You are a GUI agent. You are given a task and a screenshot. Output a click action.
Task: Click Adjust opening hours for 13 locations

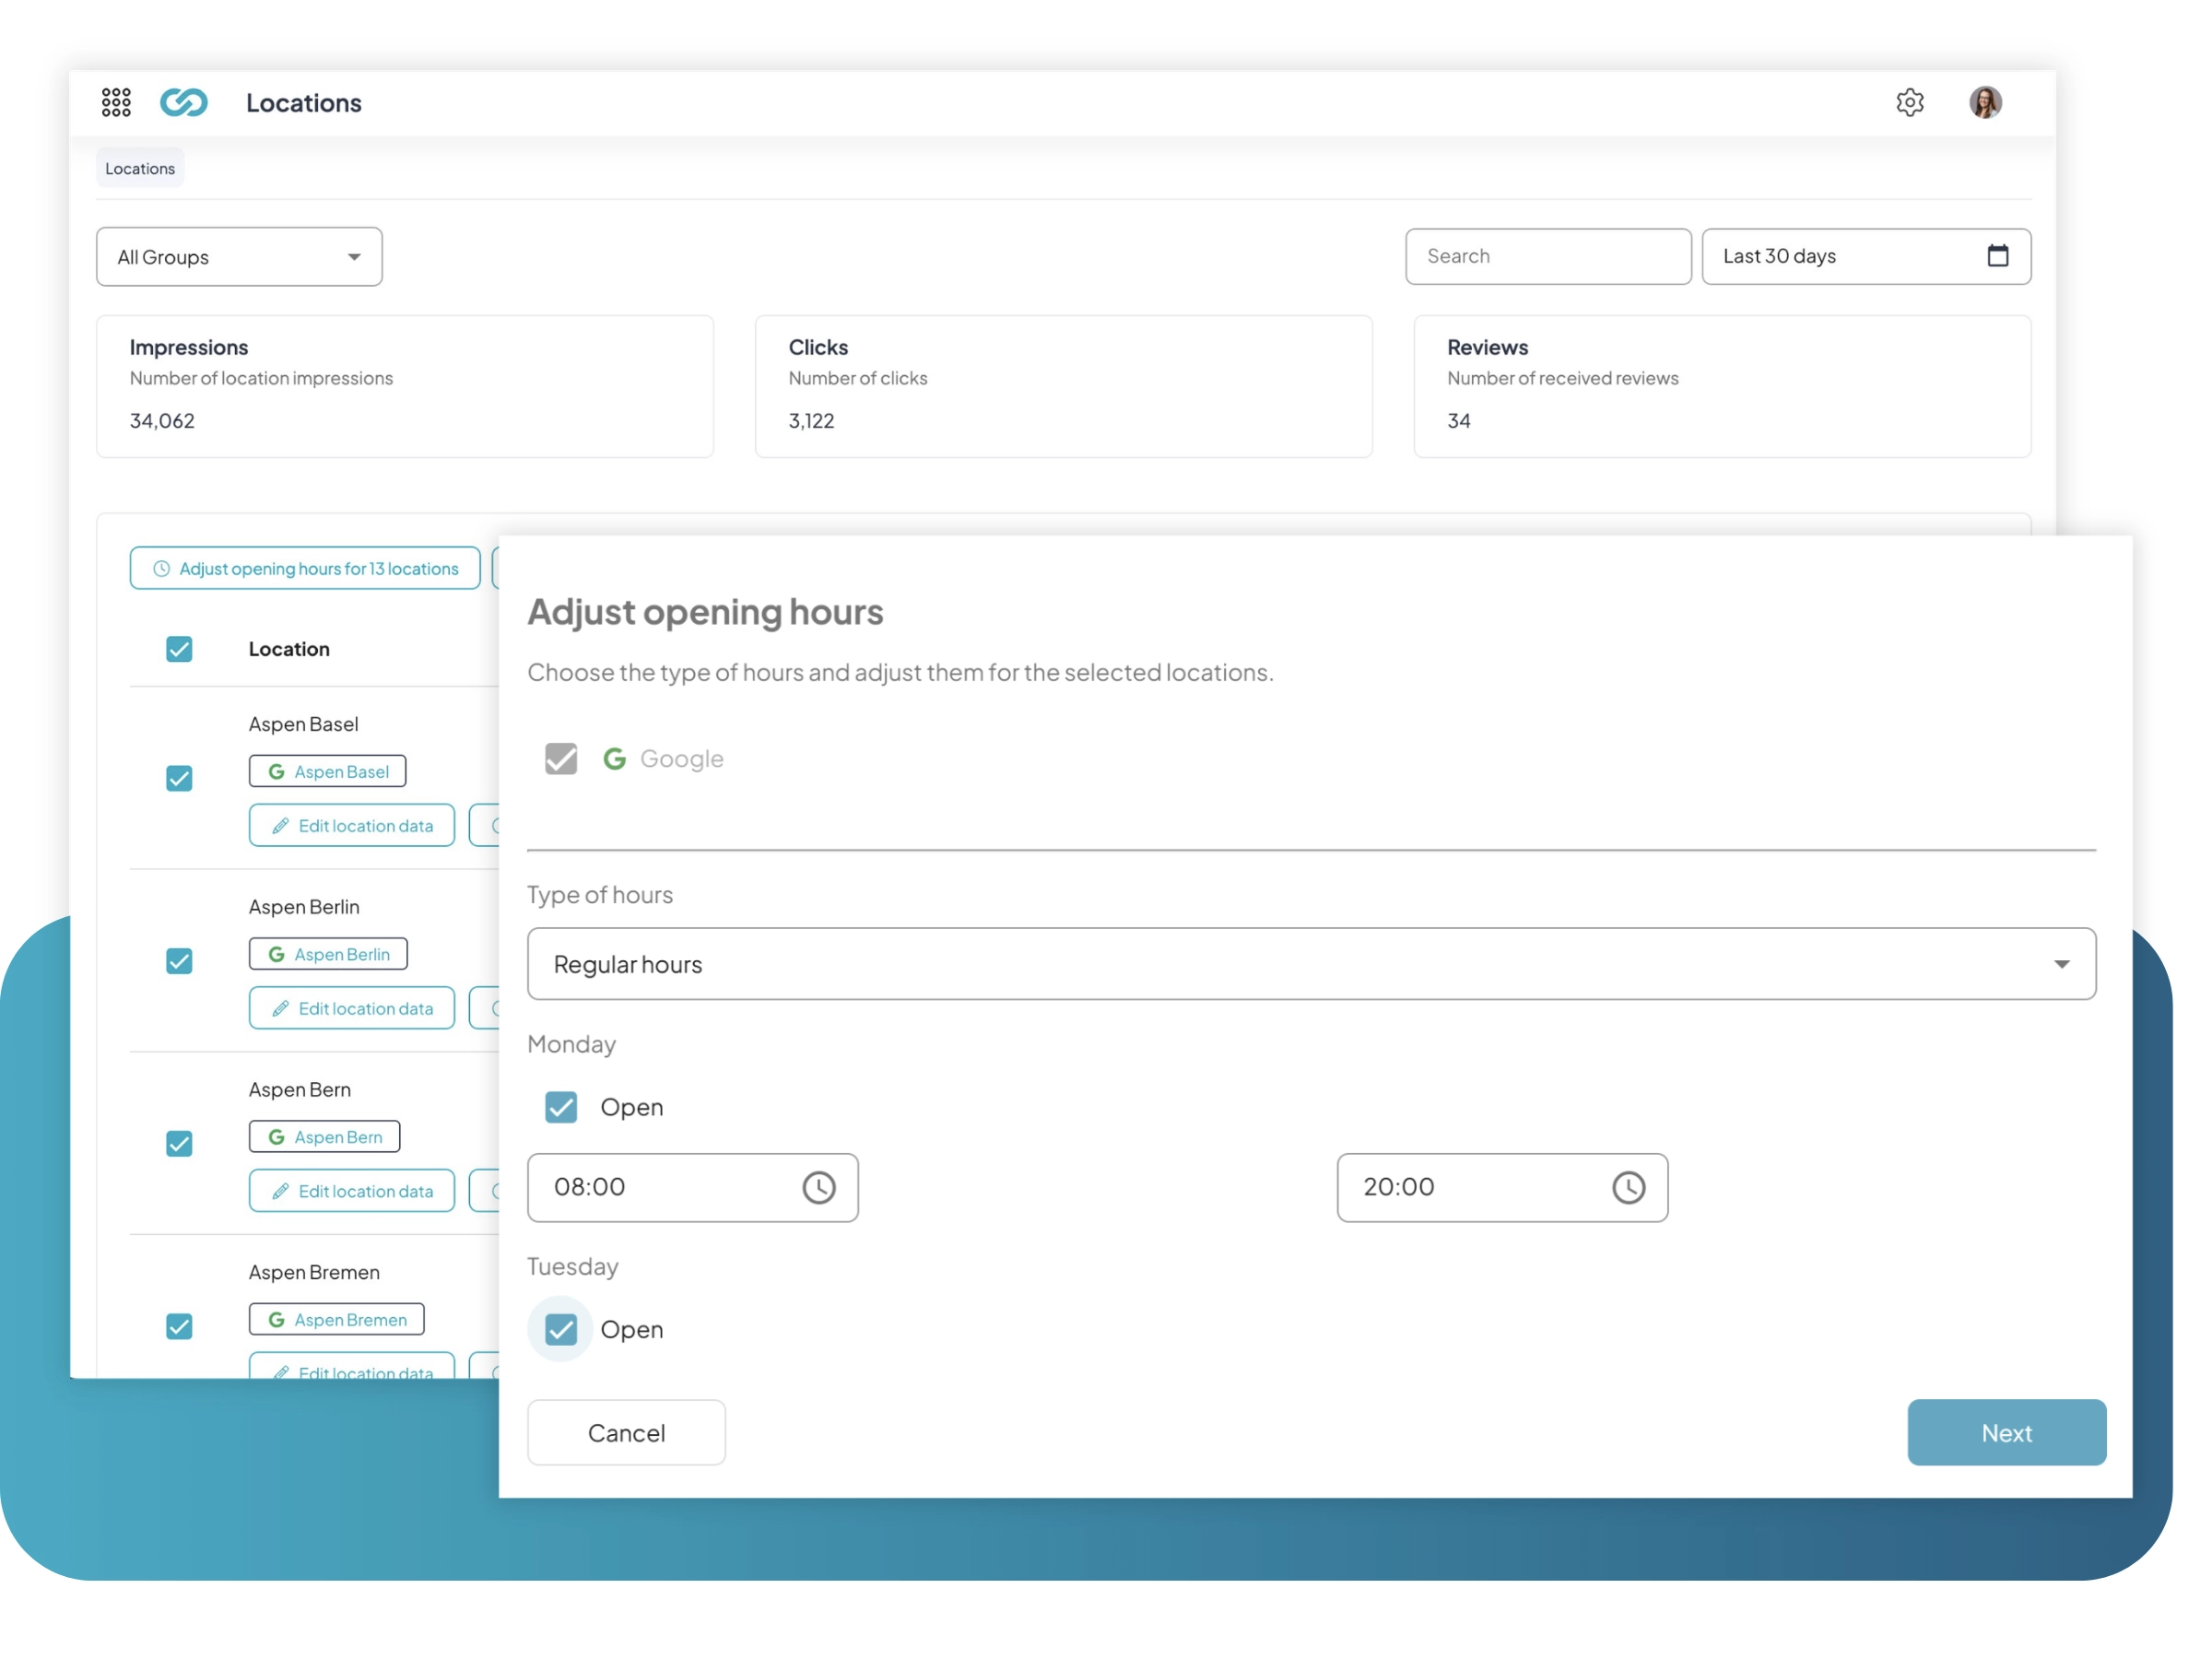[305, 569]
